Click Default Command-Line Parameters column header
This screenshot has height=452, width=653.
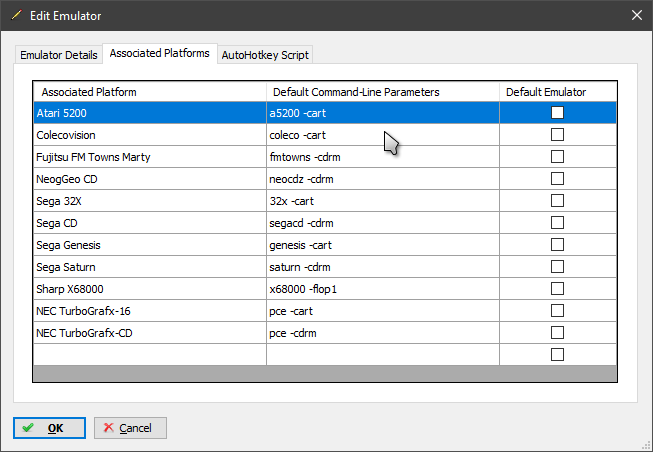click(x=383, y=92)
